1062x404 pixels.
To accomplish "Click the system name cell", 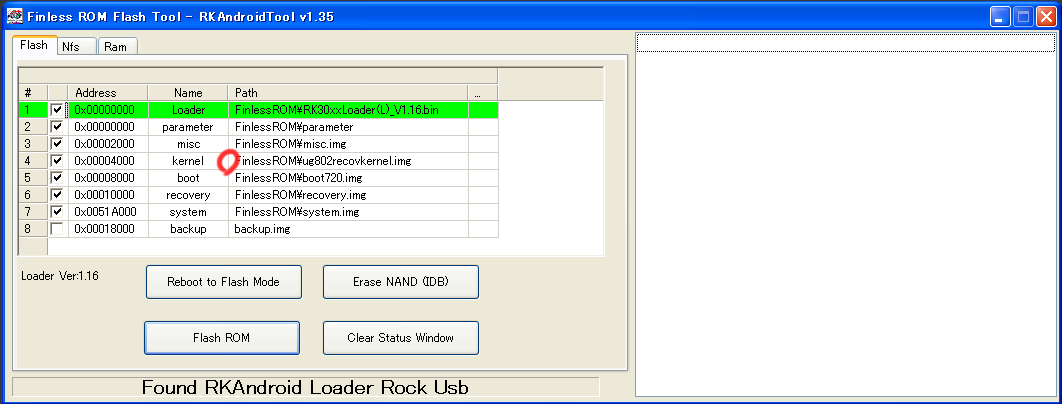I will click(188, 211).
